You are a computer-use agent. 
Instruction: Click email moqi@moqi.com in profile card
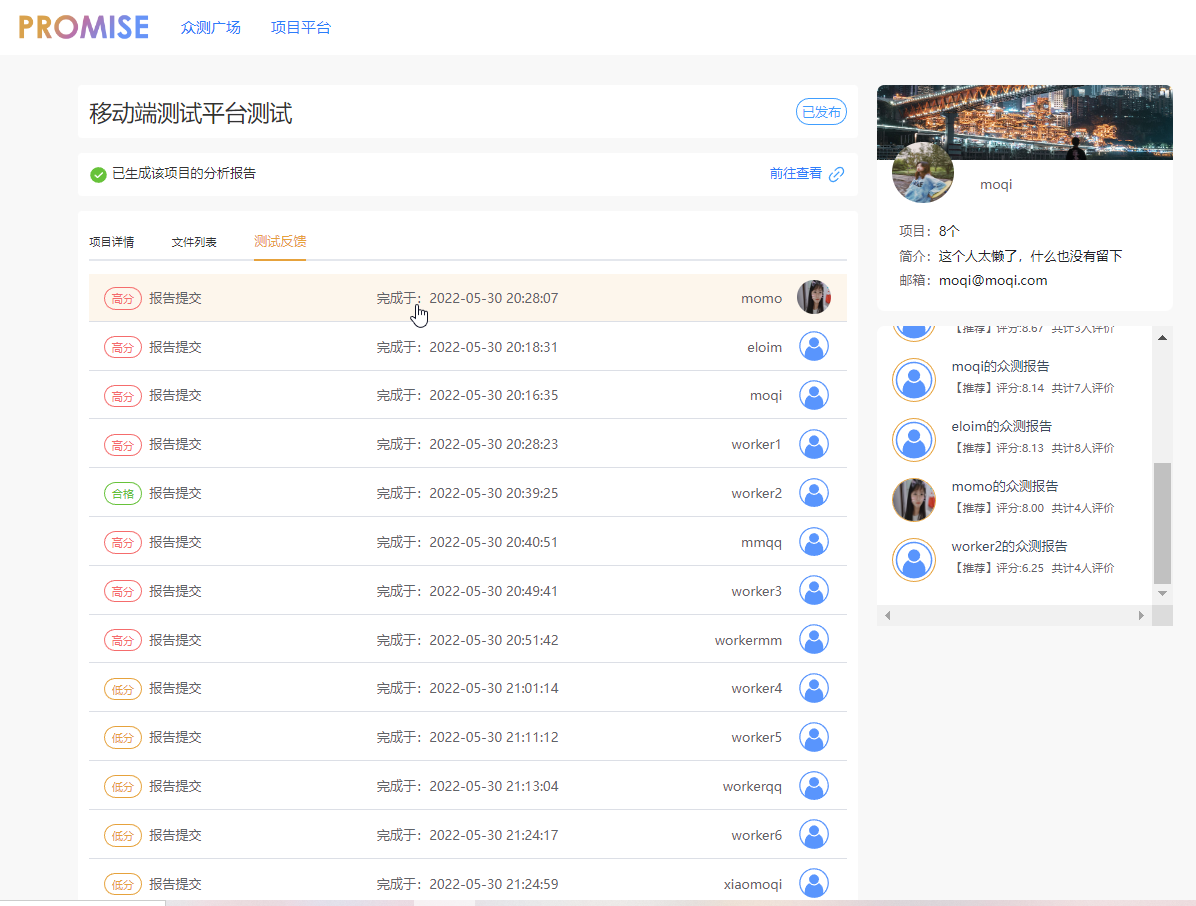(993, 280)
